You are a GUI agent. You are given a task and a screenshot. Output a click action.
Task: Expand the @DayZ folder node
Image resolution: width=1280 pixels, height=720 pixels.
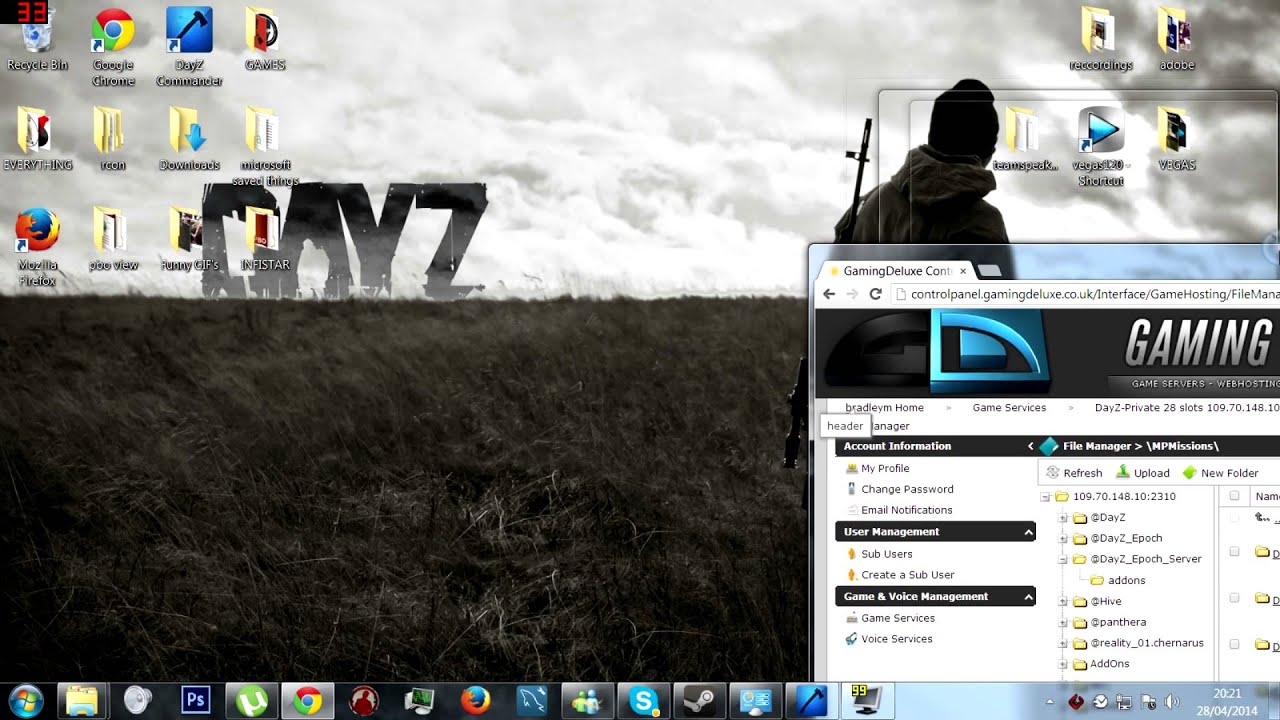(x=1063, y=518)
